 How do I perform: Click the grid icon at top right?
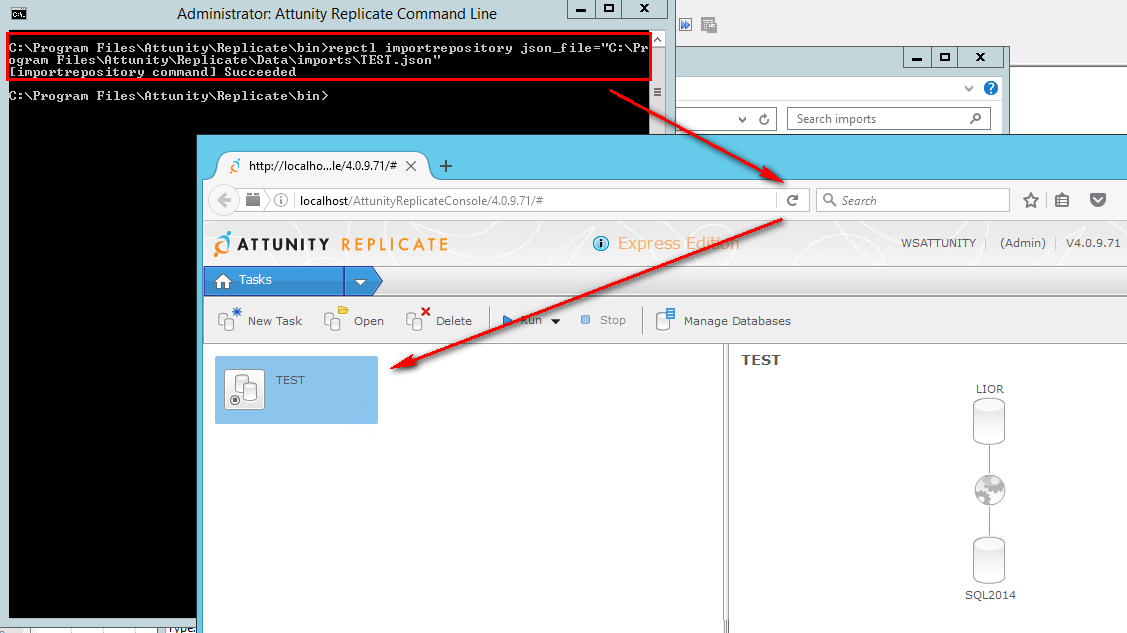click(709, 25)
